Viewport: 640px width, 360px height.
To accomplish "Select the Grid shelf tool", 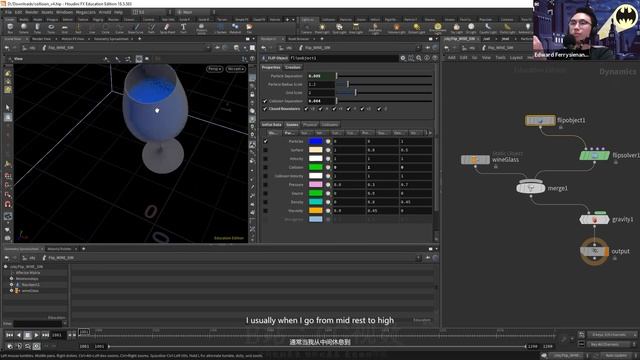I will [x=64, y=28].
